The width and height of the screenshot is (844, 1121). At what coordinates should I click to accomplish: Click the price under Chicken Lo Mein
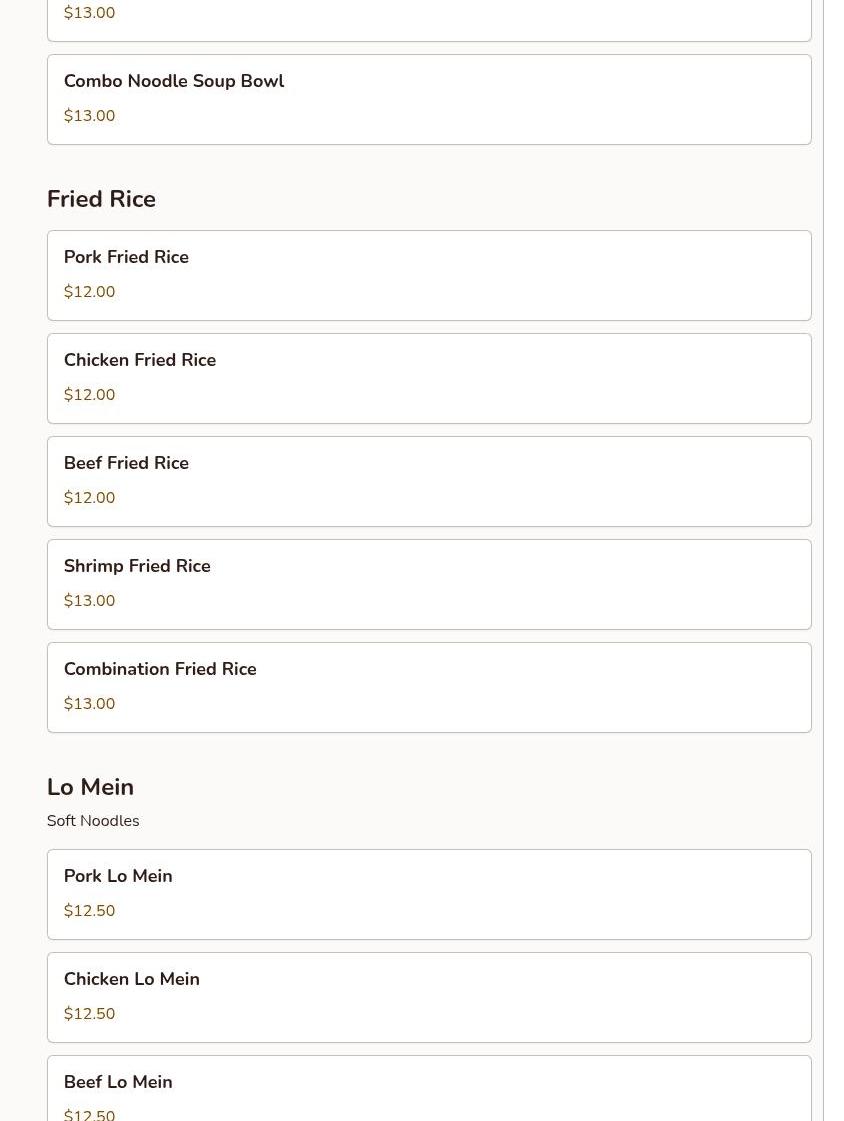coord(89,1014)
